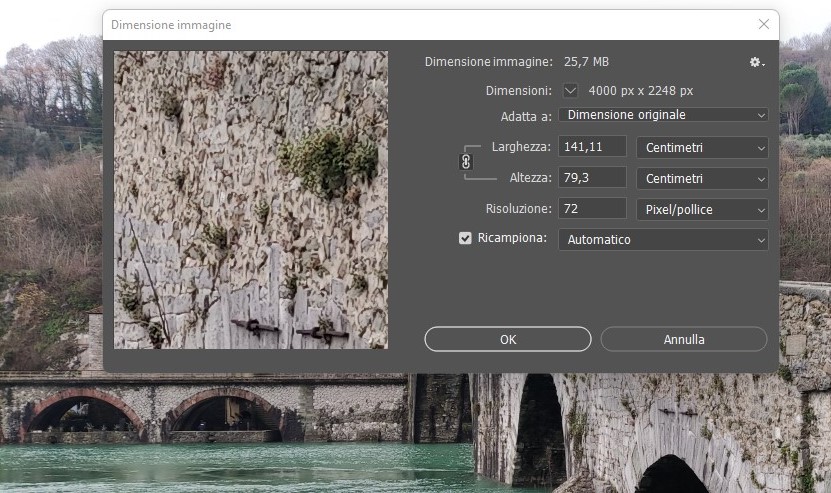Toggle the chain link constrain proportions icon
The image size is (831, 493).
click(465, 162)
